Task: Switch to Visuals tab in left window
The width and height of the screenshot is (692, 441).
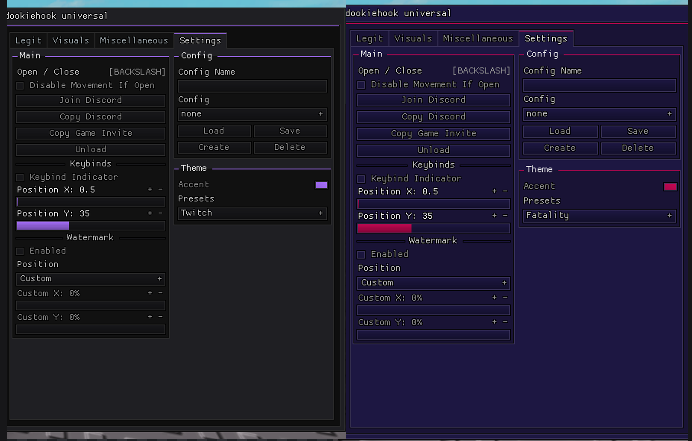Action: click(x=71, y=41)
